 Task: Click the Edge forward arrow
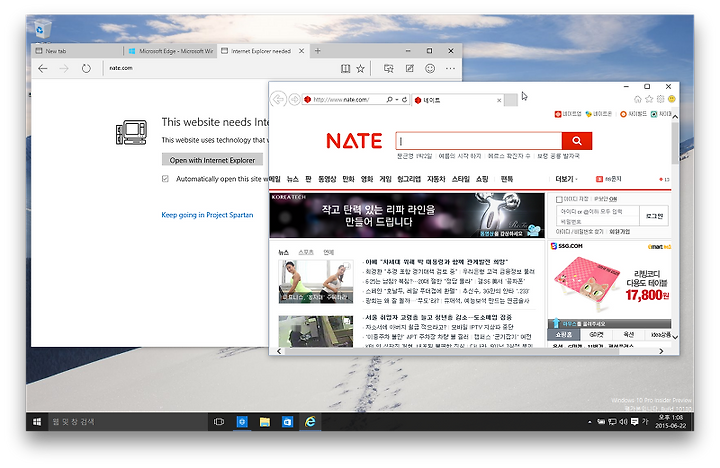click(64, 68)
